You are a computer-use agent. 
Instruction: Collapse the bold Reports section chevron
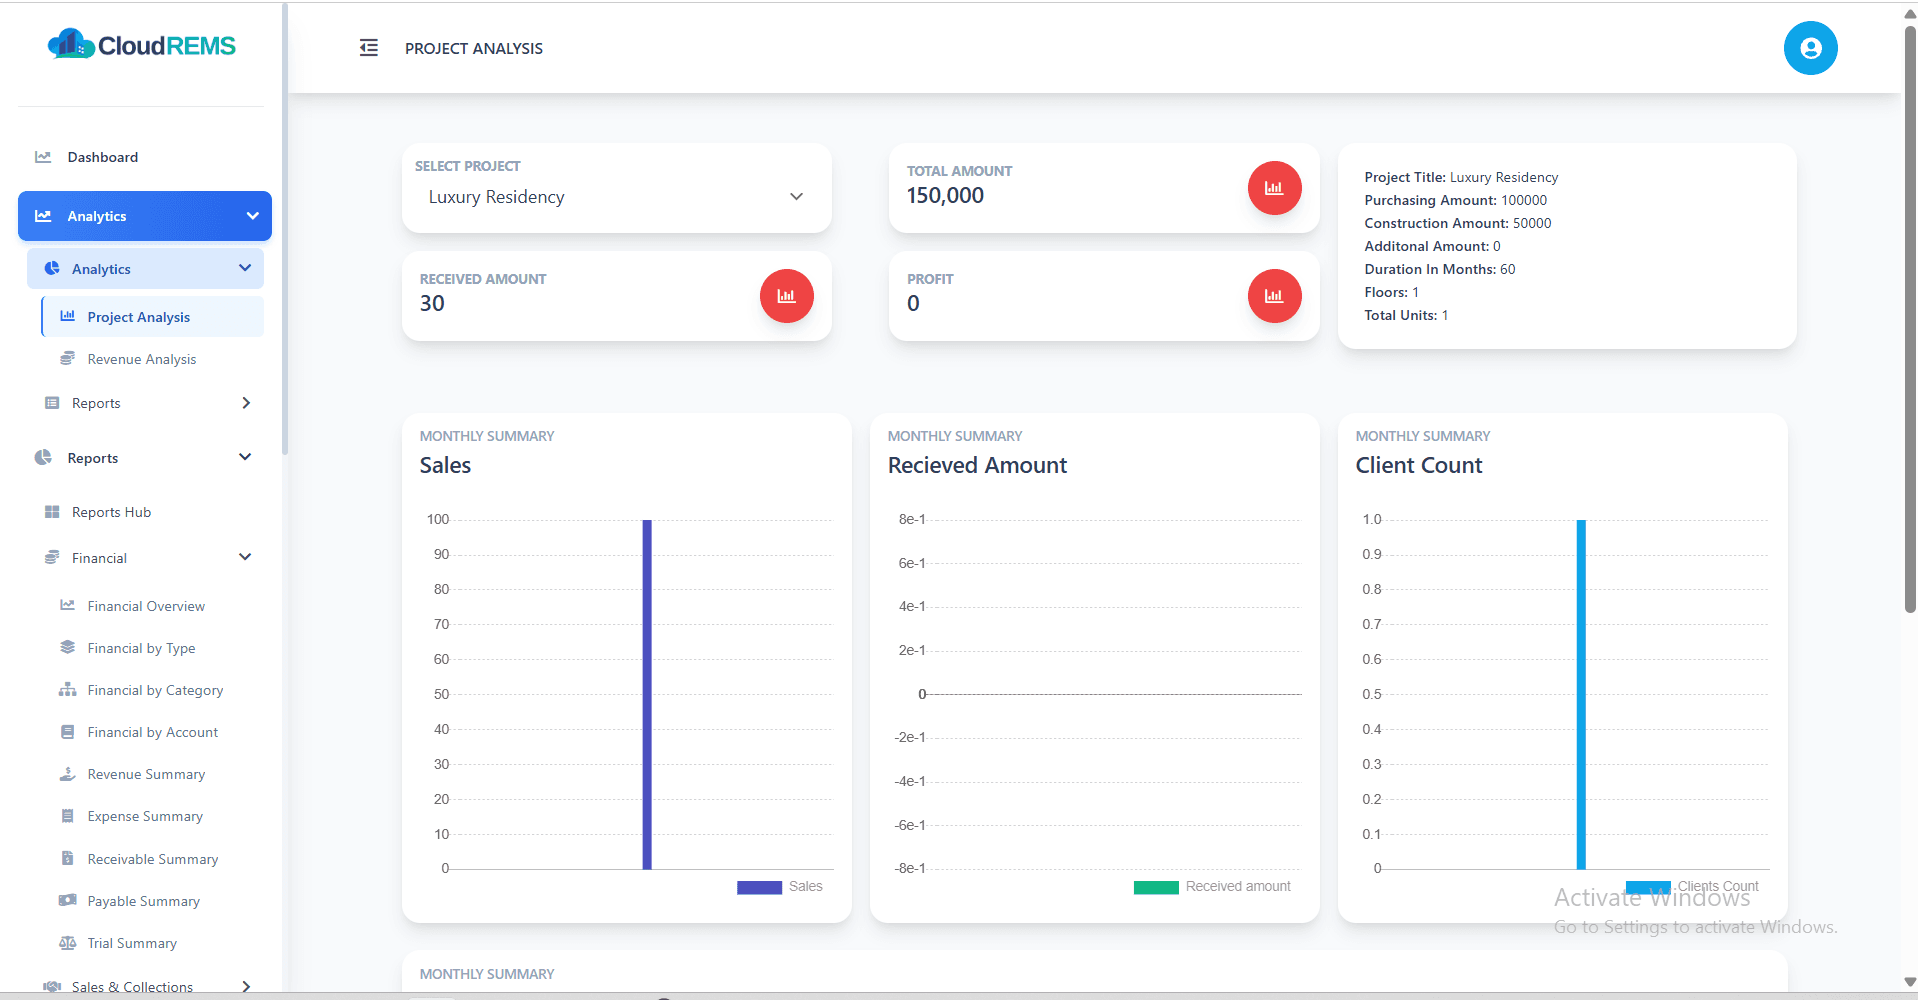pyautogui.click(x=245, y=457)
